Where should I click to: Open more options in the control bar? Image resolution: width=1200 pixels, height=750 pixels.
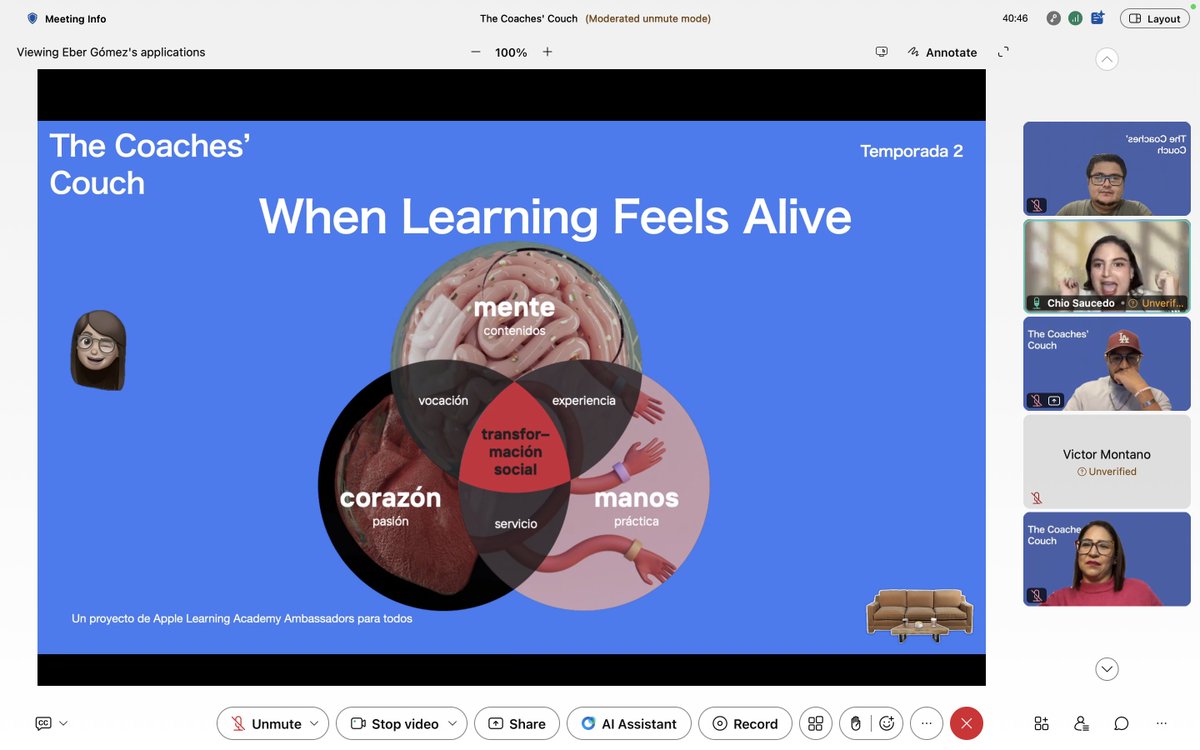click(927, 723)
